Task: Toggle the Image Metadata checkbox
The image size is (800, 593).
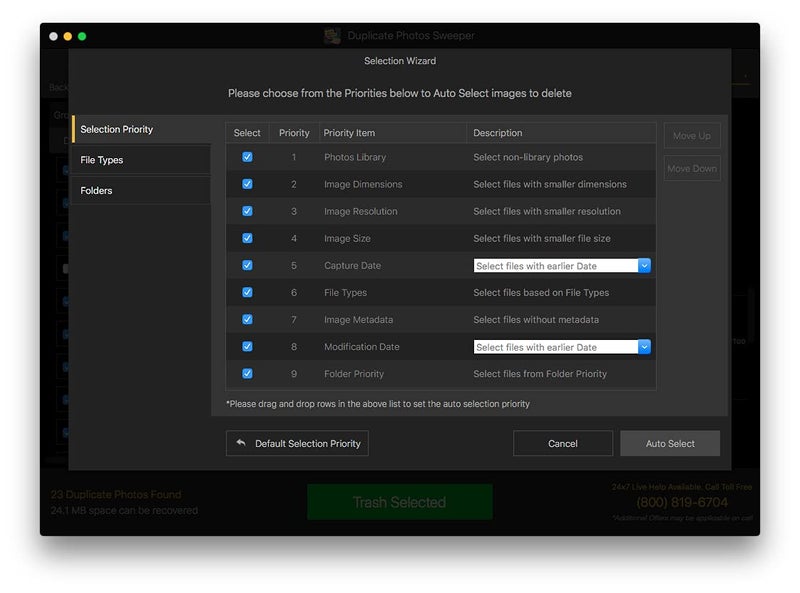Action: [247, 319]
